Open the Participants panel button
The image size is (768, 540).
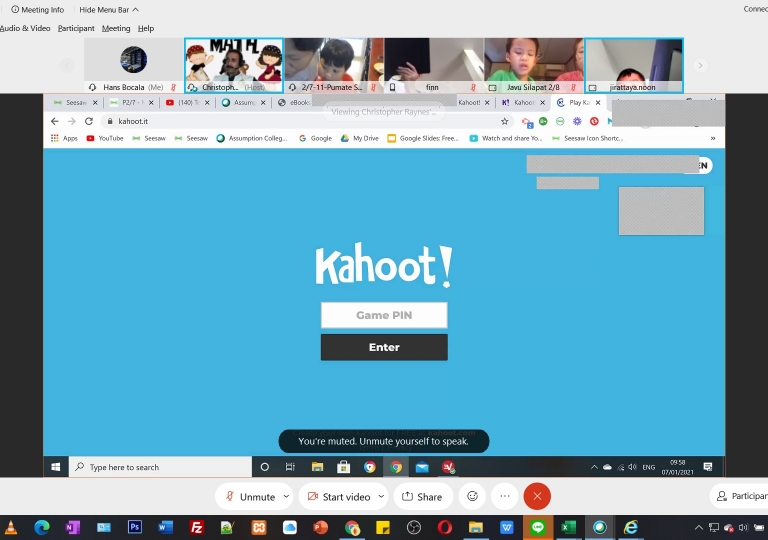(x=740, y=496)
